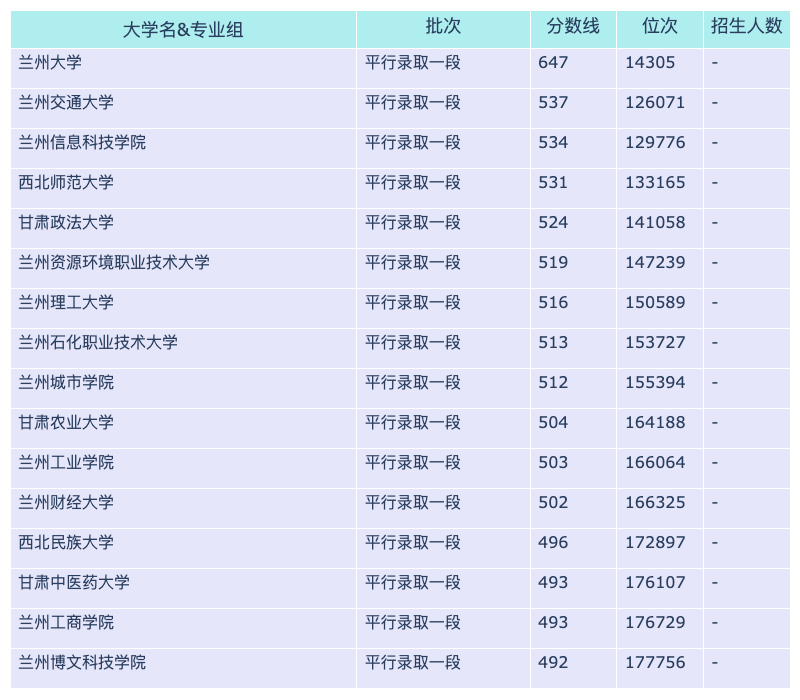Click the score value 534

coord(553,142)
